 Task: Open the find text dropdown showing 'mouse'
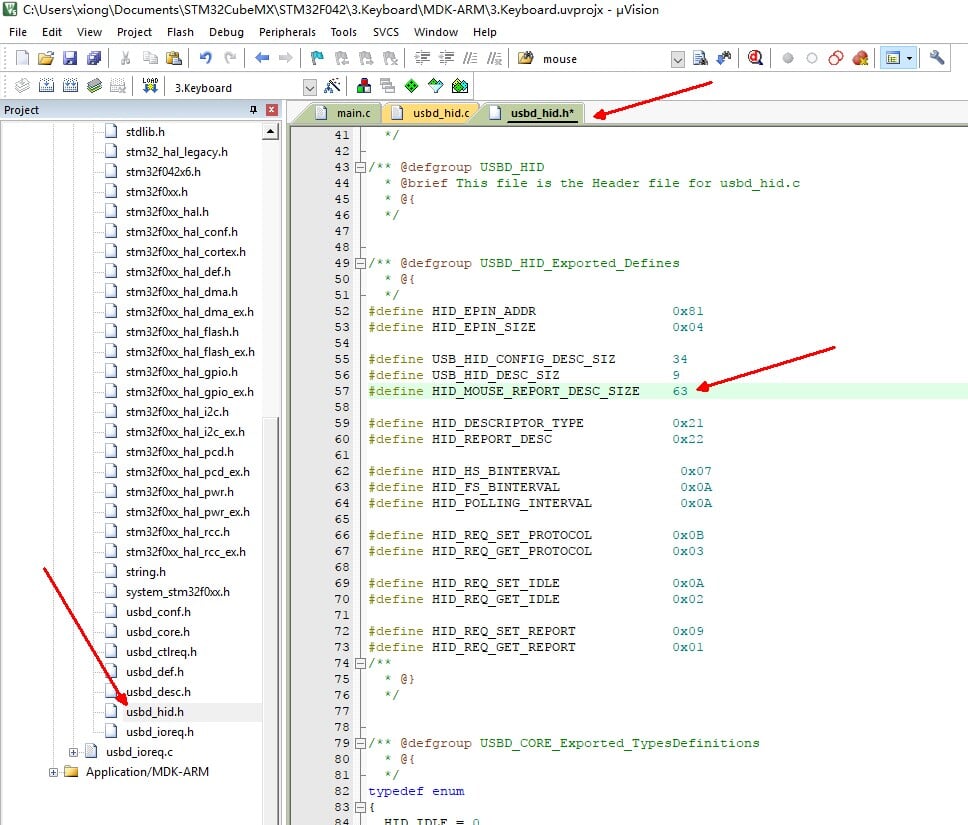point(677,59)
